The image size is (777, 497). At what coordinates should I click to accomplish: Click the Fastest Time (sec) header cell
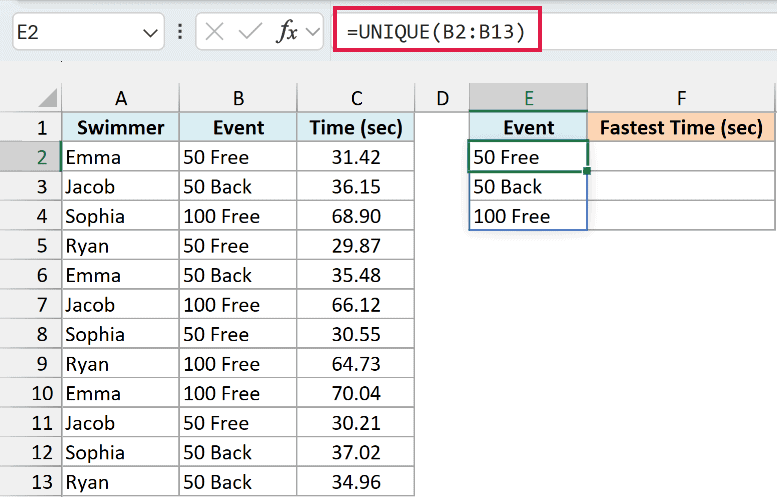tap(681, 127)
